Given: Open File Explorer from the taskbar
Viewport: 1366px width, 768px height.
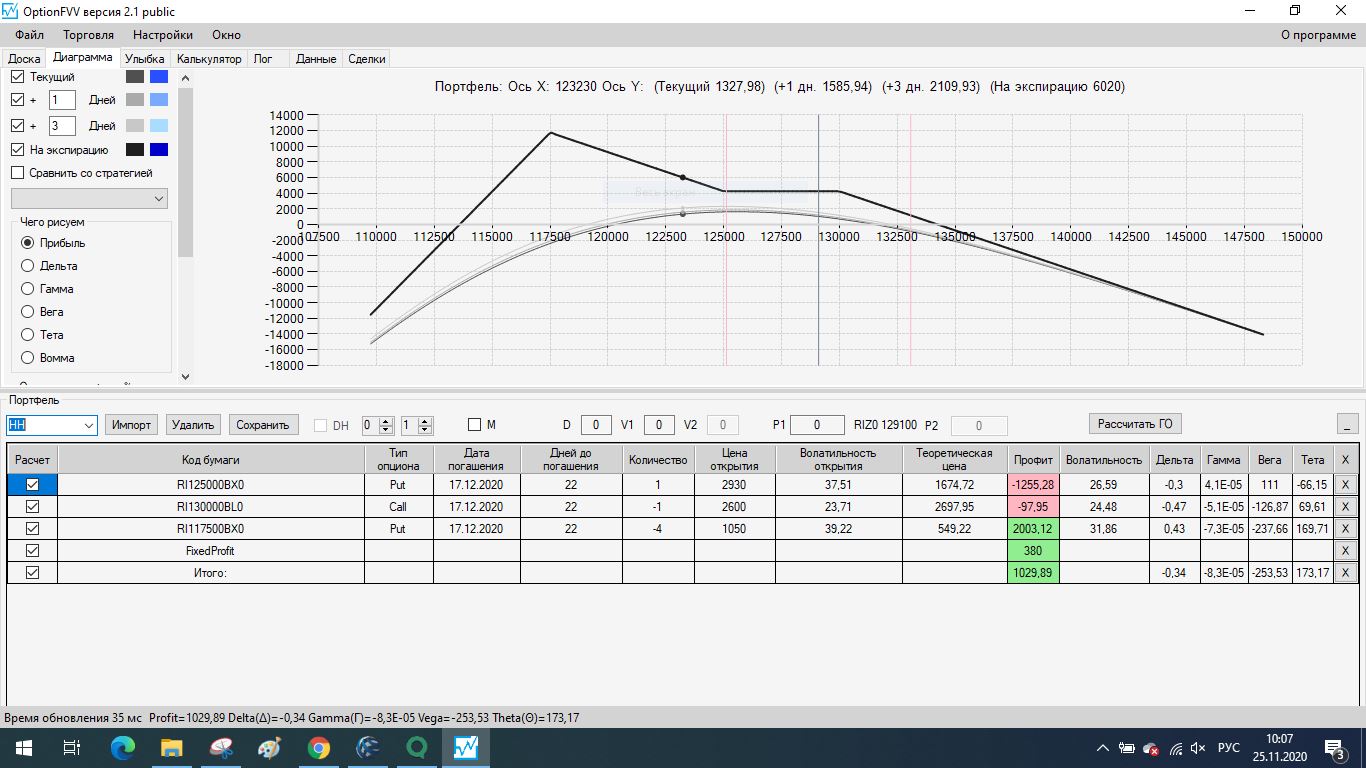Looking at the screenshot, I should [172, 747].
